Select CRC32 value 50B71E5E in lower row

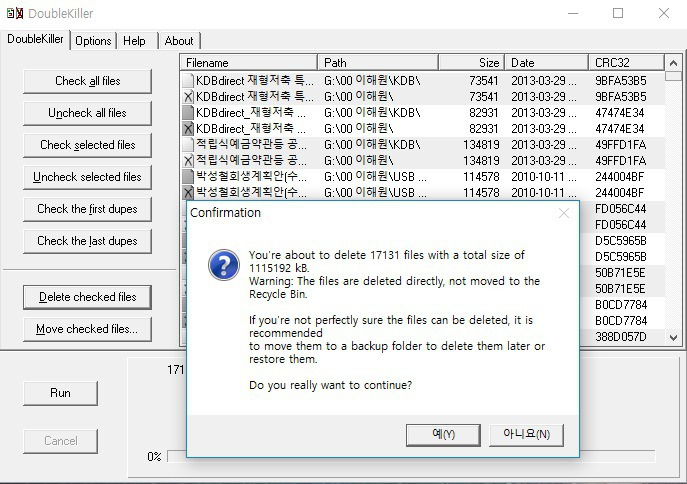click(620, 289)
